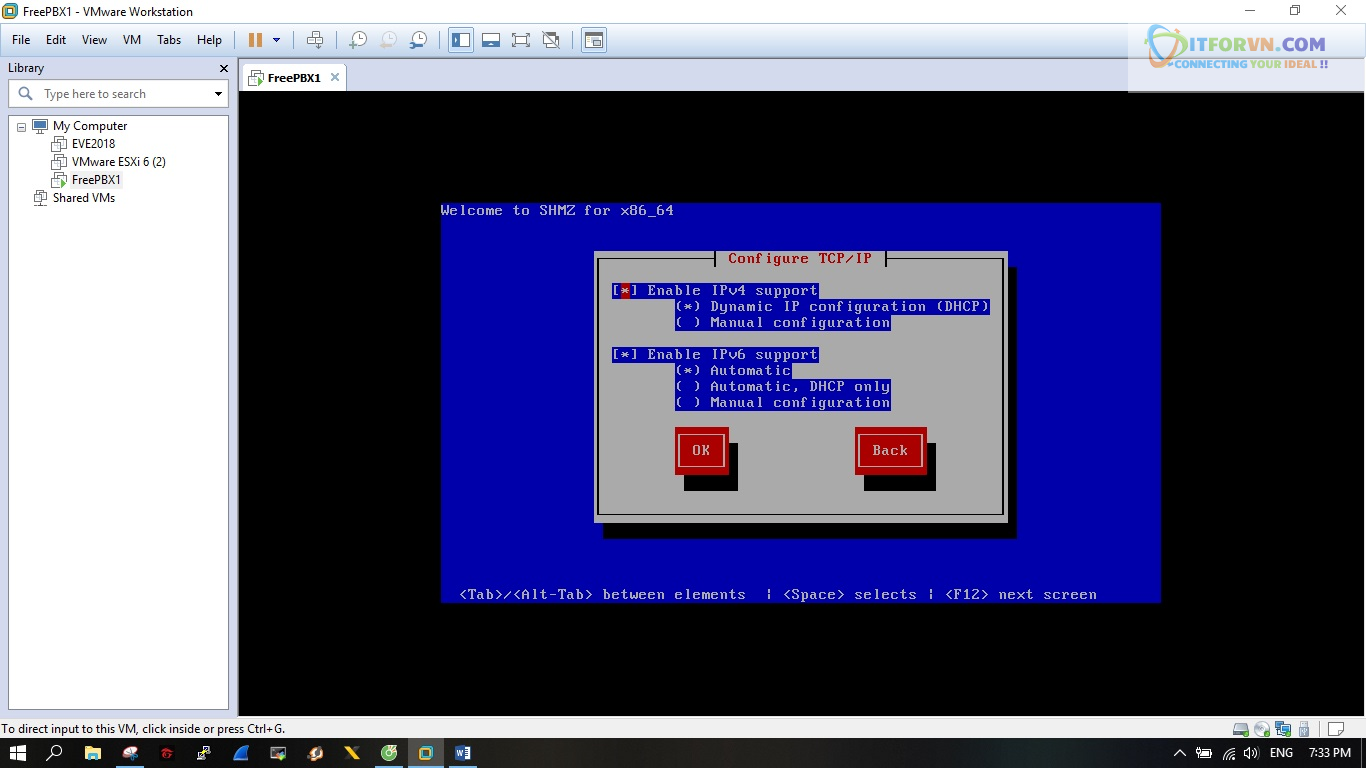Open the VM menu
Screen dimensions: 1366x768
coord(131,40)
